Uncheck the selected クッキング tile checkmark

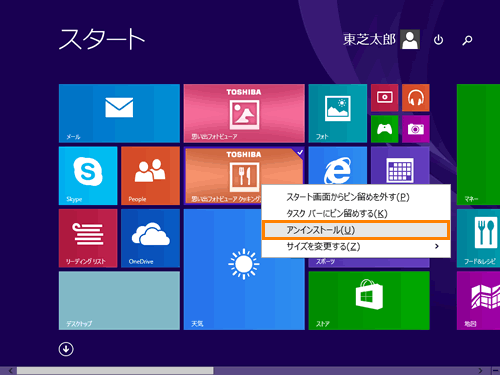click(x=300, y=152)
